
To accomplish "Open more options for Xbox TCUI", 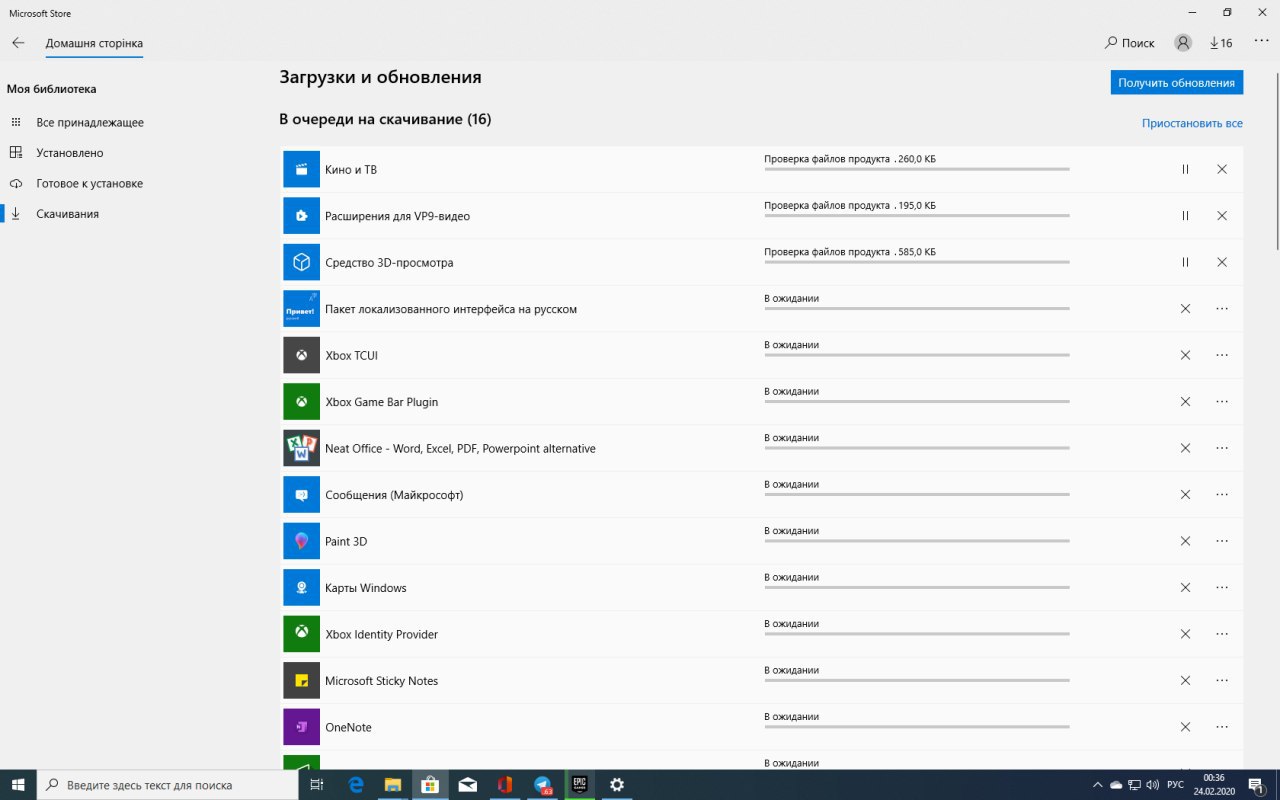I will click(1222, 355).
